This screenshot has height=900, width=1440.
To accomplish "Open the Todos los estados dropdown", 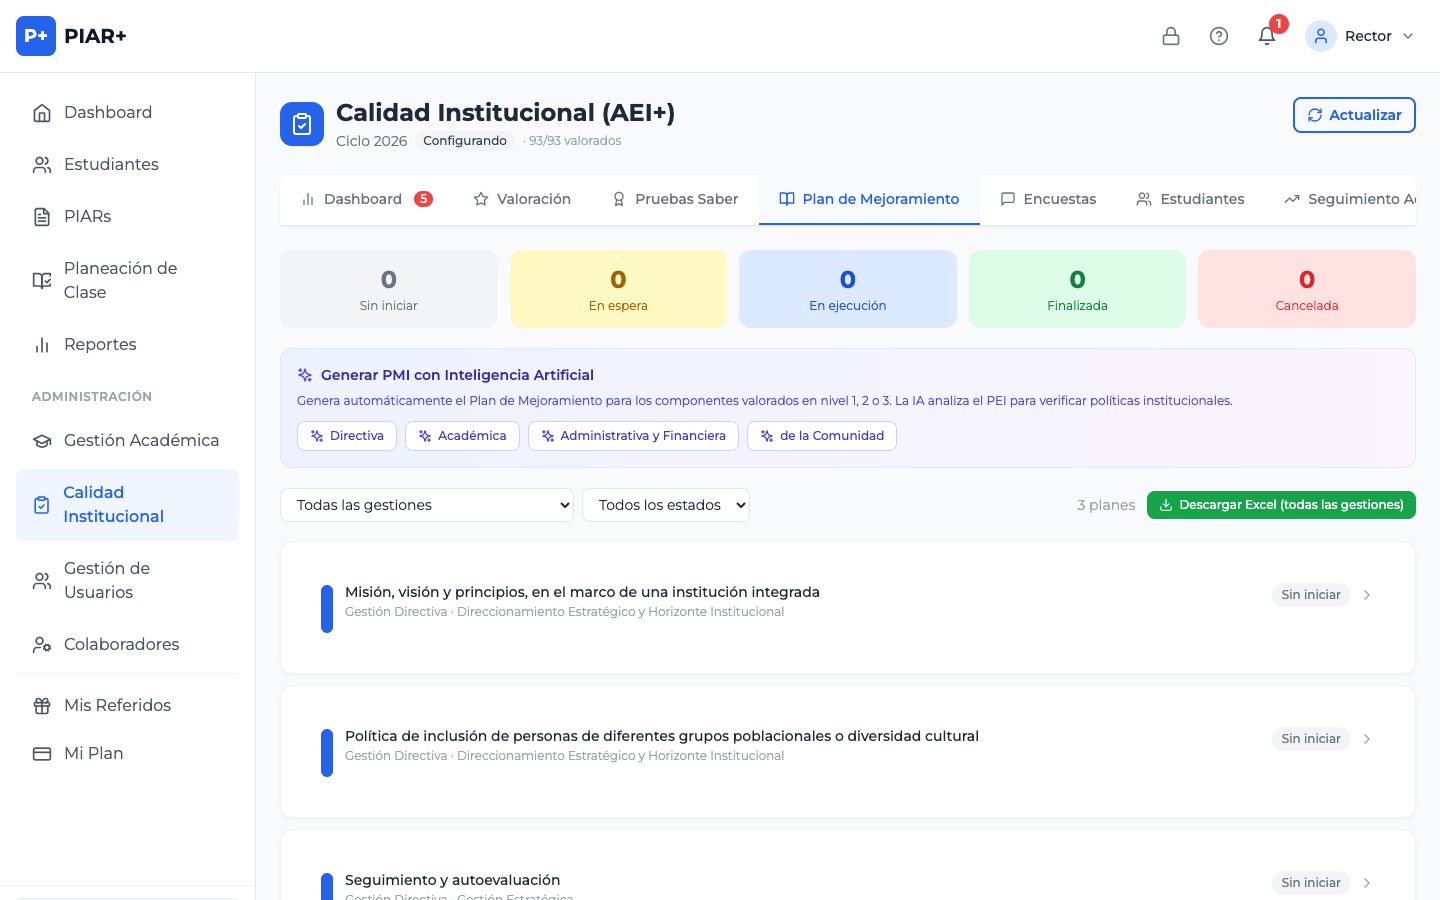I will [666, 505].
